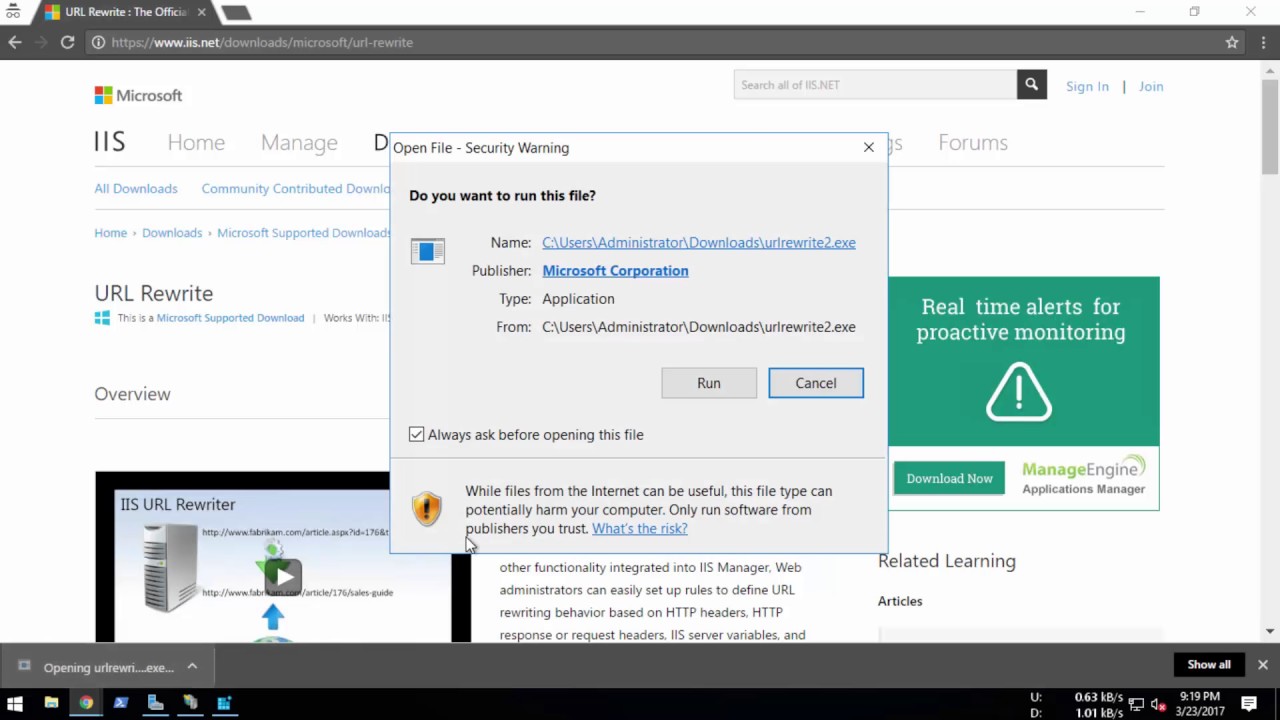This screenshot has width=1280, height=720.
Task: Select Community Contributed Downloads link
Action: pos(296,188)
